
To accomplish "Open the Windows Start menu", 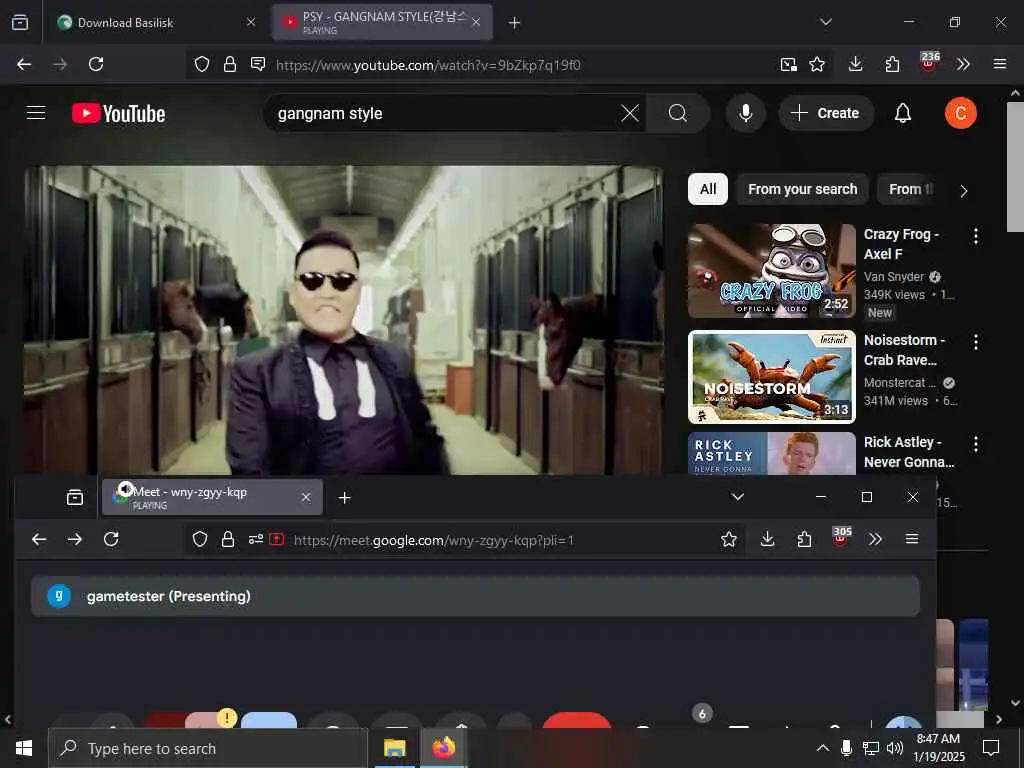I will click(x=24, y=748).
